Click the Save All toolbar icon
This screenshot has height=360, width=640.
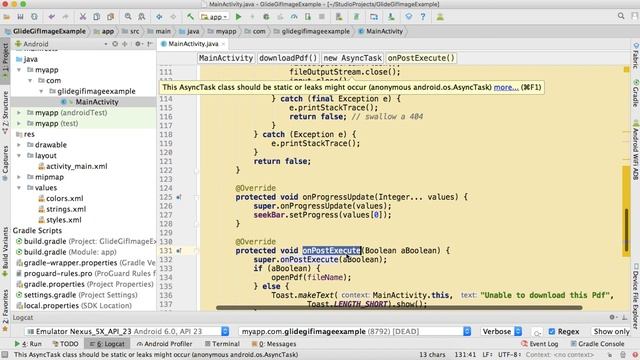tap(20, 17)
